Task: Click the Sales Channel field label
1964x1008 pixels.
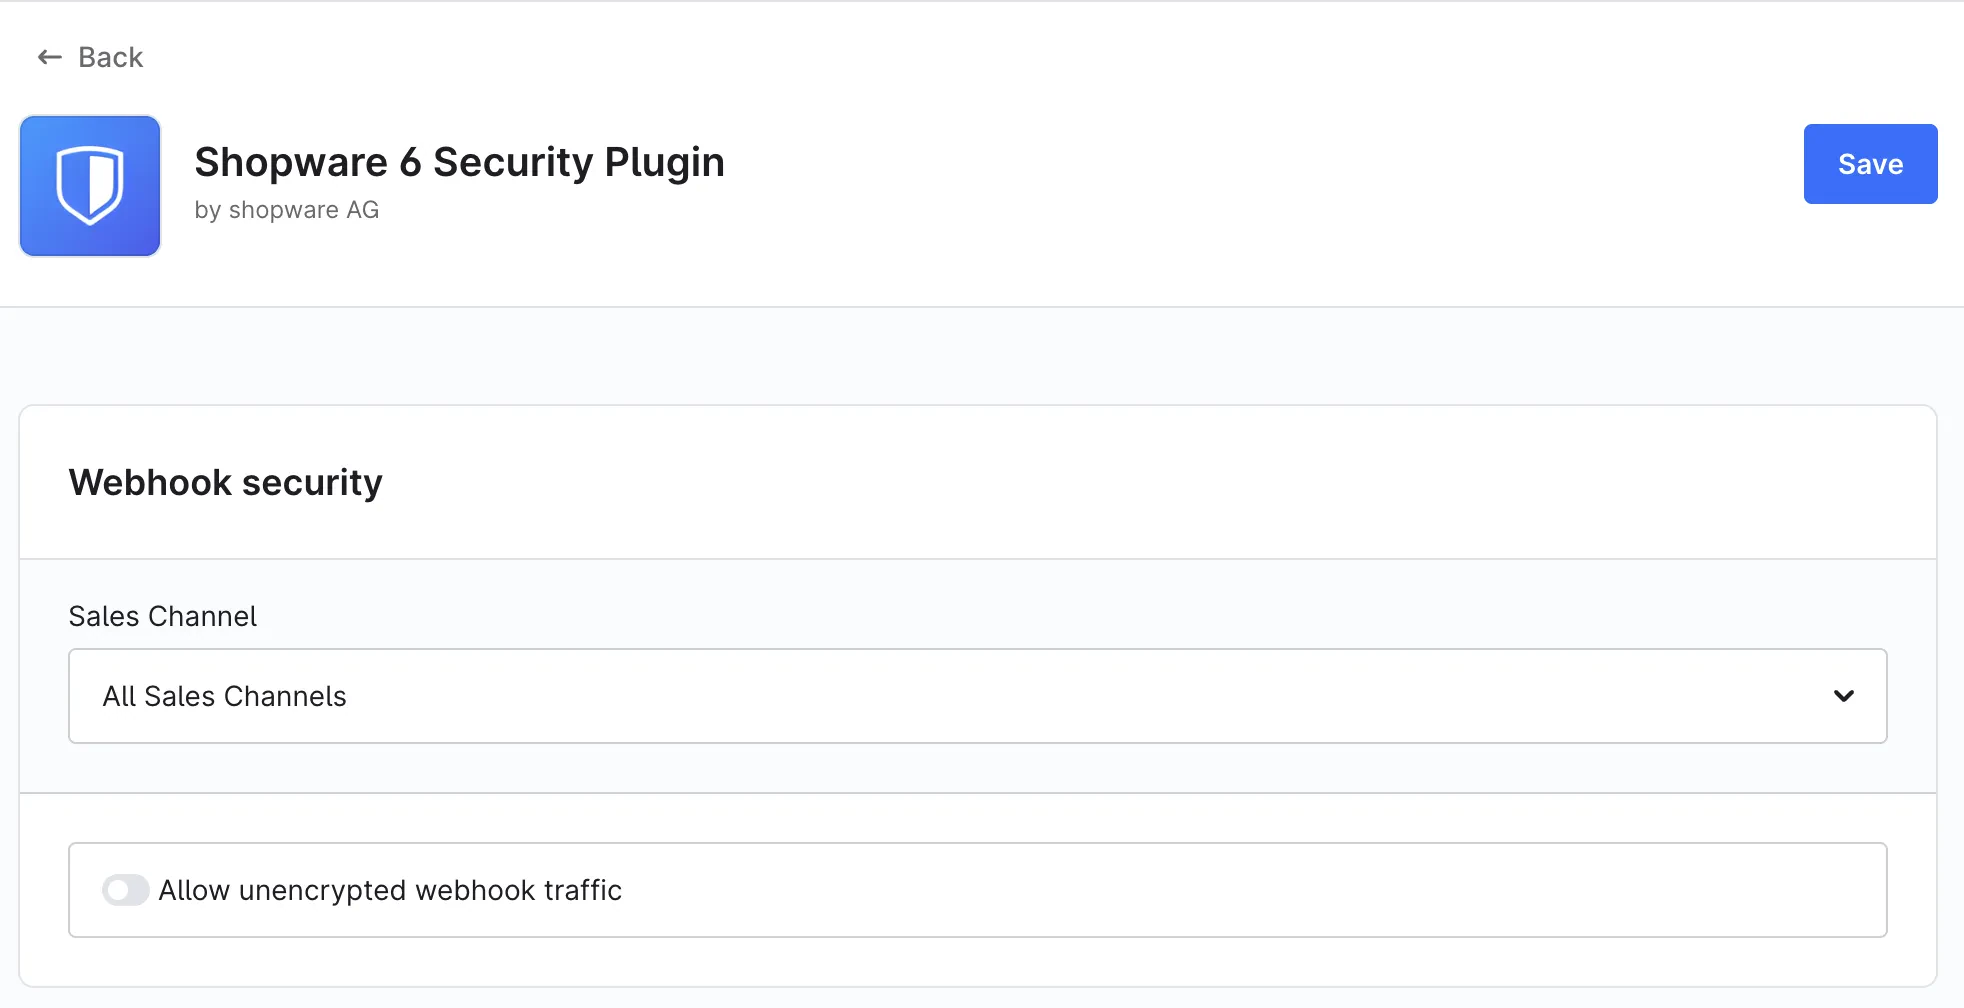Action: point(163,616)
